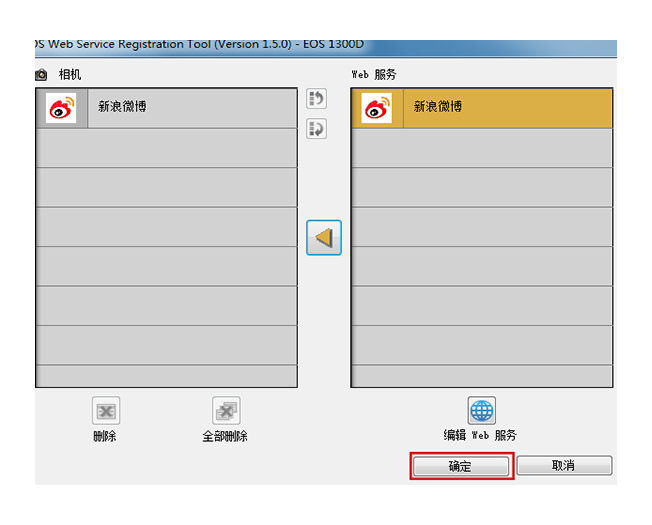Viewport: 652px width, 525px height.
Task: Confirm with the 确定 button
Action: (x=461, y=466)
